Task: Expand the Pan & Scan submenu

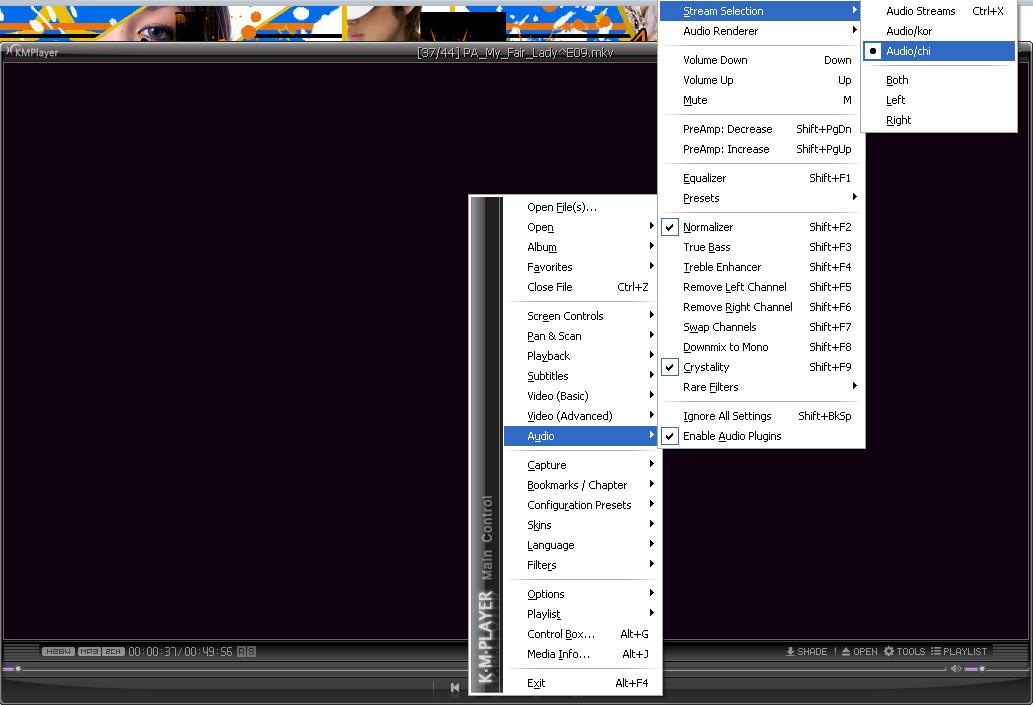Action: coord(580,336)
